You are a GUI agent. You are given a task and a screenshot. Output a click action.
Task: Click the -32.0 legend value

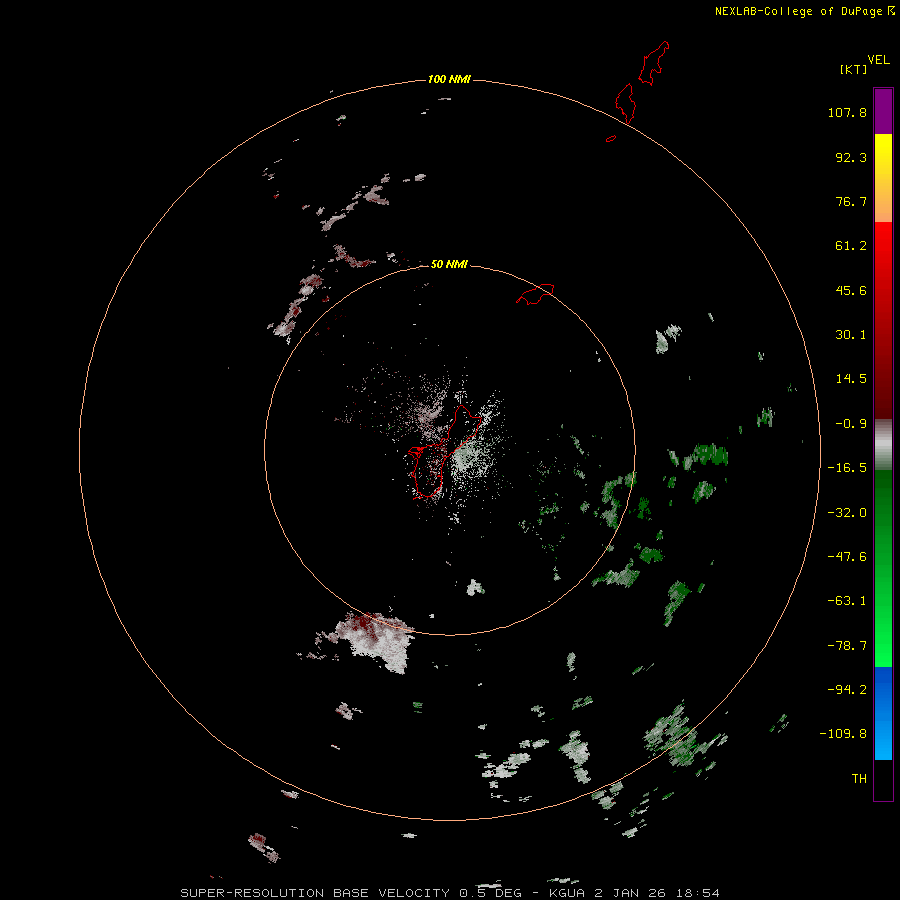(847, 513)
